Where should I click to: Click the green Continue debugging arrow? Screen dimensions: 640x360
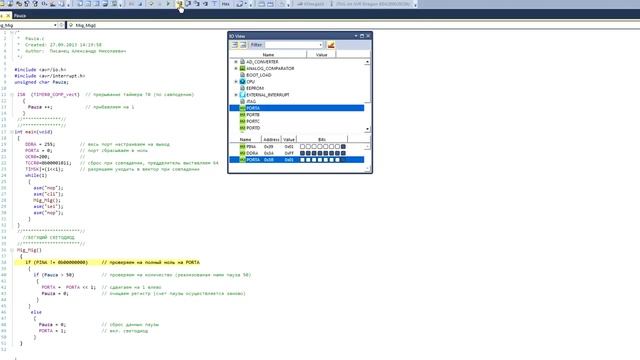pyautogui.click(x=168, y=4)
